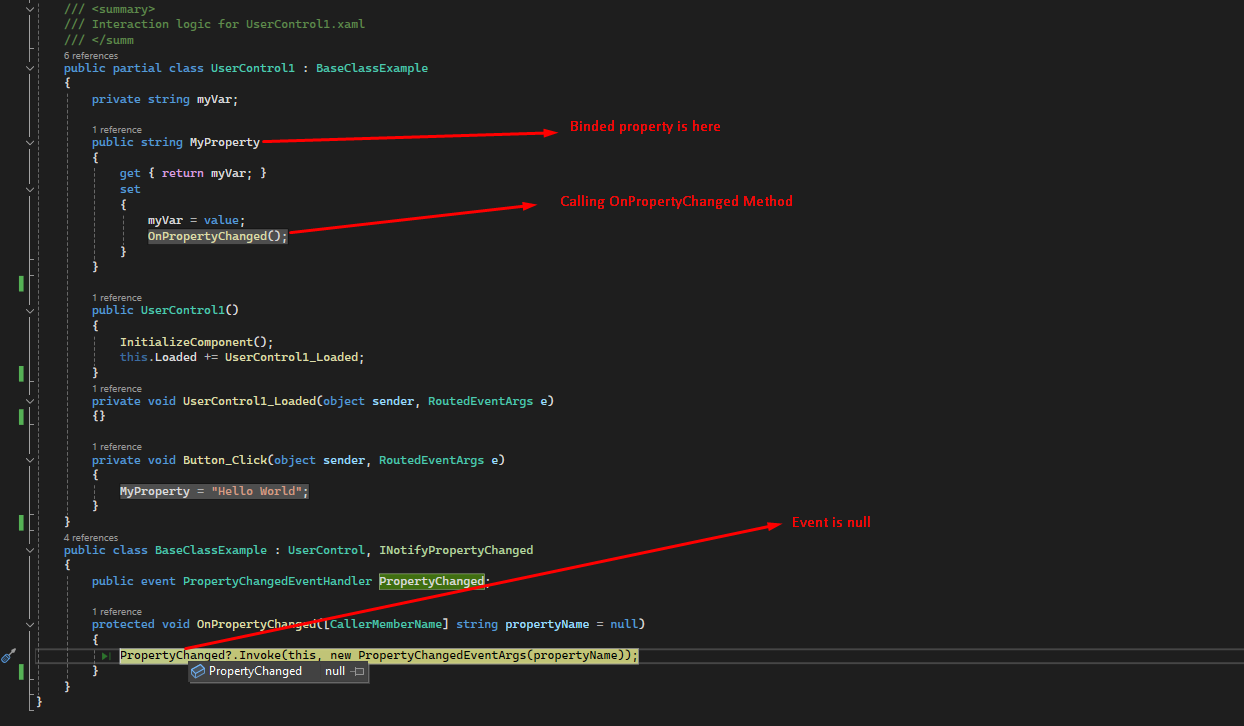
Task: Select the highlighted PropertyChanged event name
Action: pos(431,580)
